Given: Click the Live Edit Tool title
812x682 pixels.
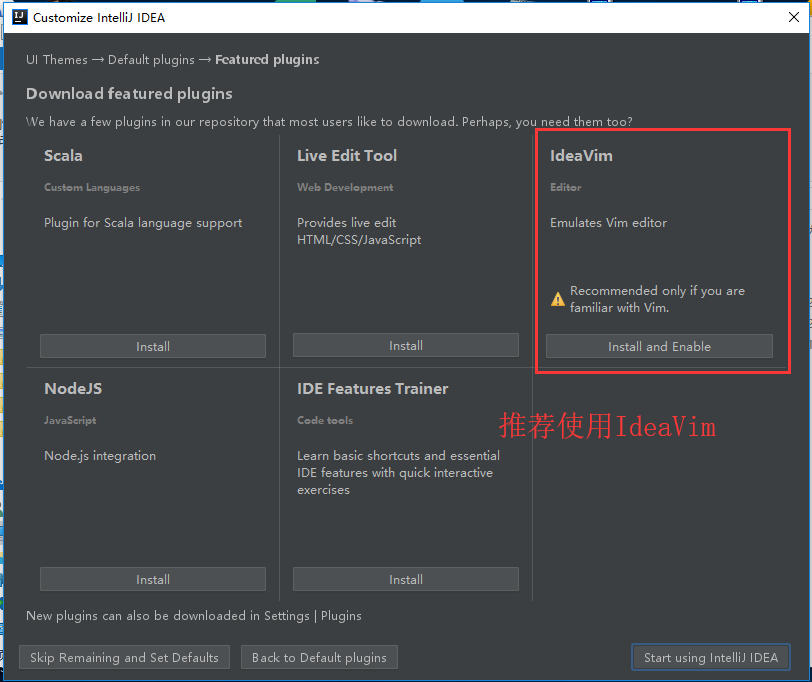Looking at the screenshot, I should (347, 155).
